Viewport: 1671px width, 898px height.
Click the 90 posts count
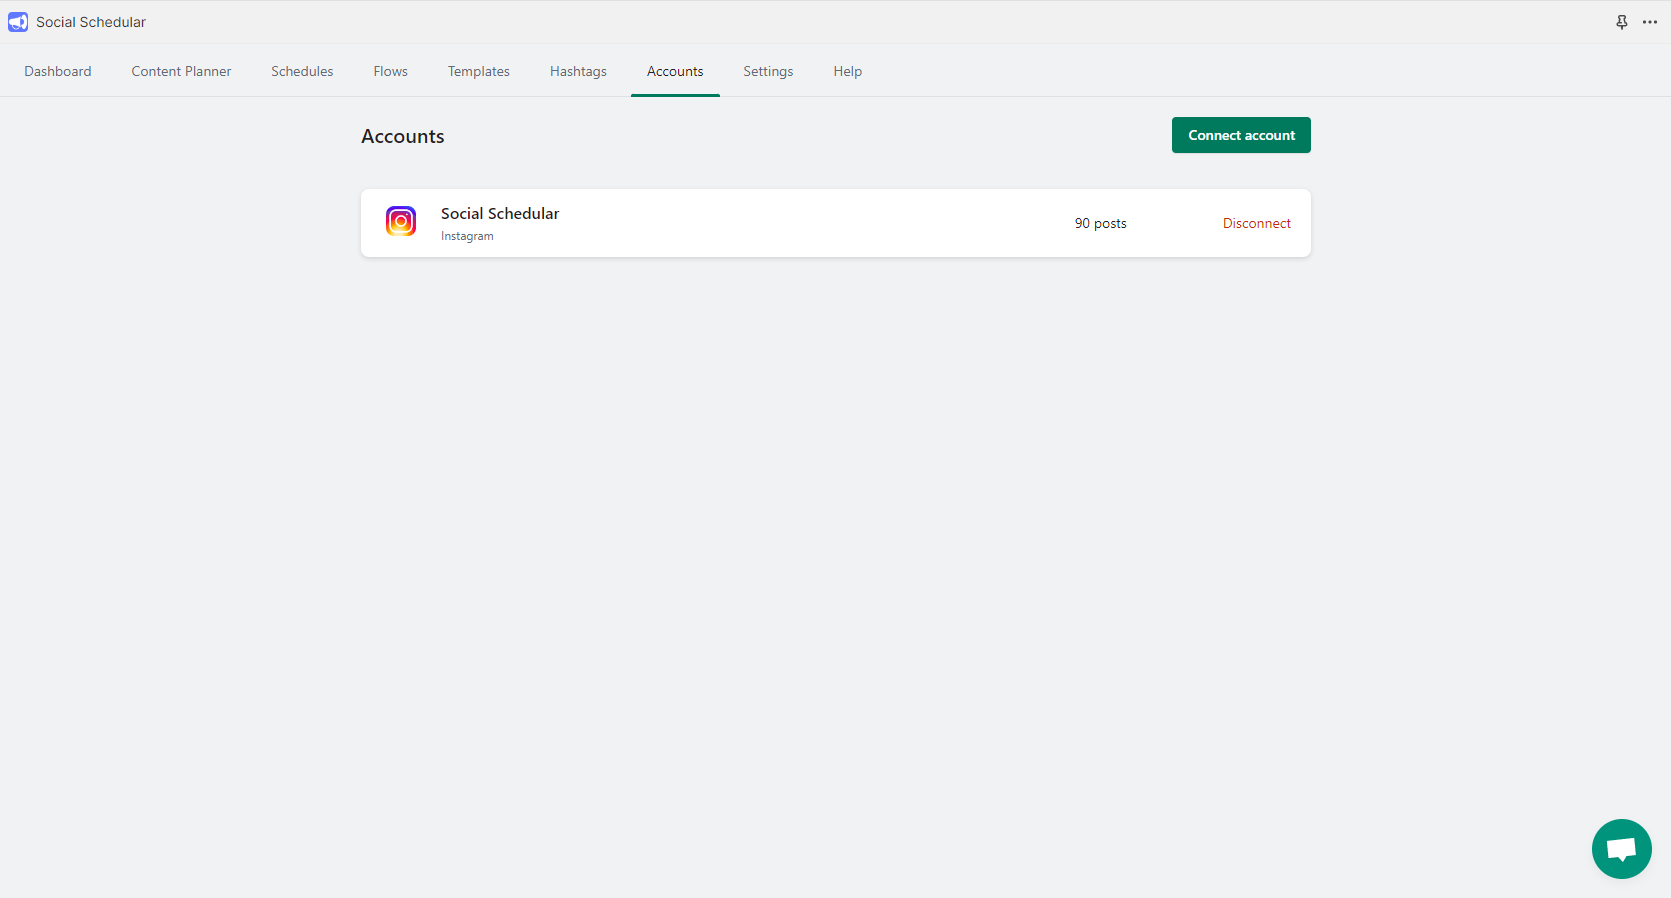(1100, 223)
